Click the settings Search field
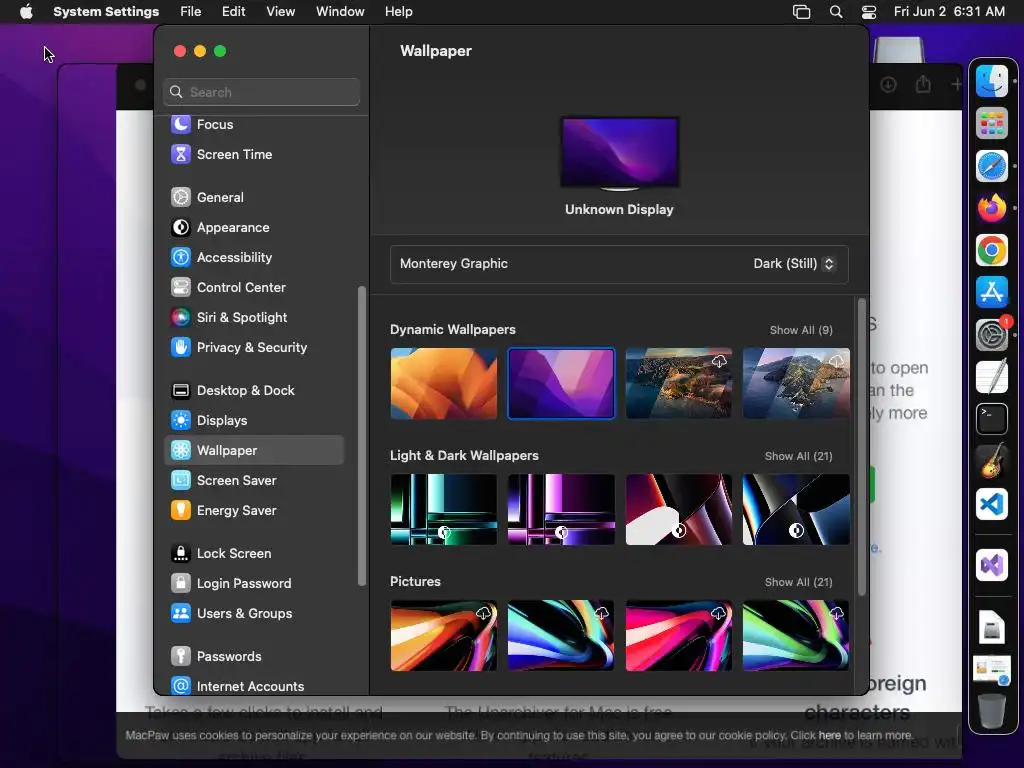The height and width of the screenshot is (768, 1024). click(x=261, y=92)
